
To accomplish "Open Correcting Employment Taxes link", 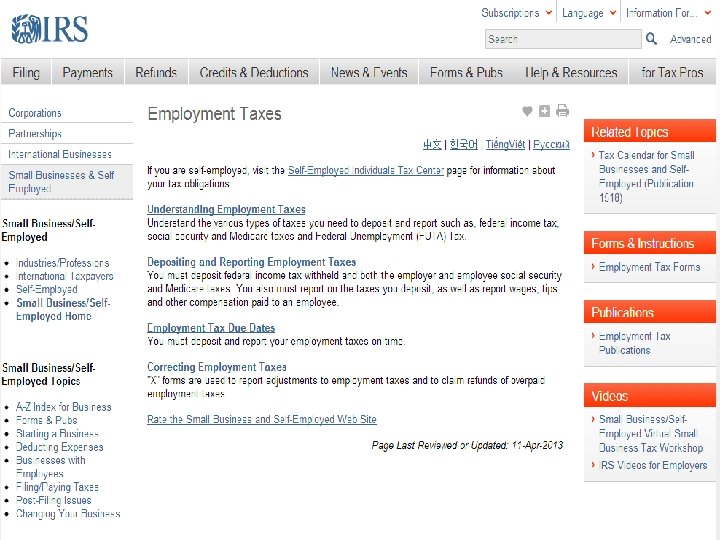I will click(217, 367).
